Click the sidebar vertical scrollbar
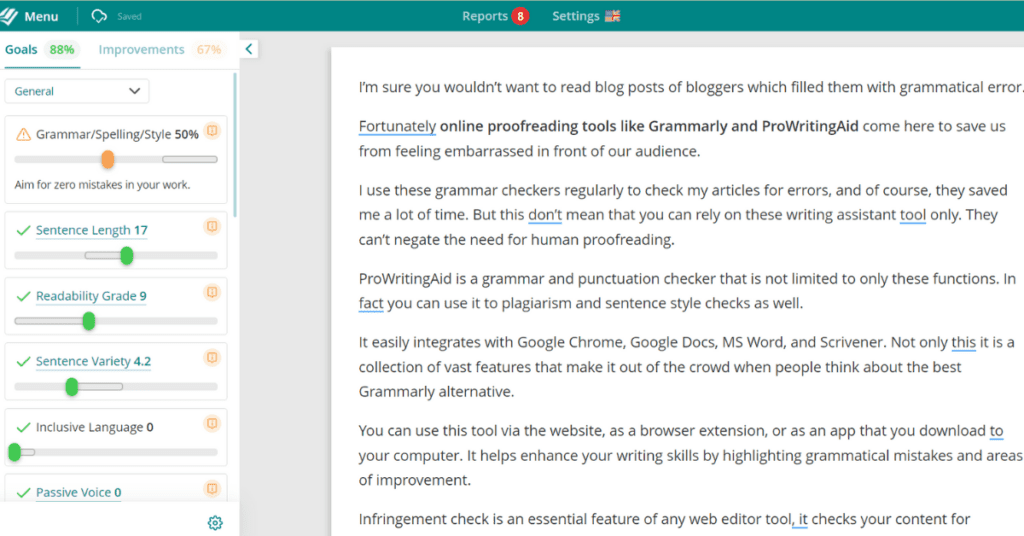Viewport: 1024px width, 536px height. pyautogui.click(x=235, y=145)
